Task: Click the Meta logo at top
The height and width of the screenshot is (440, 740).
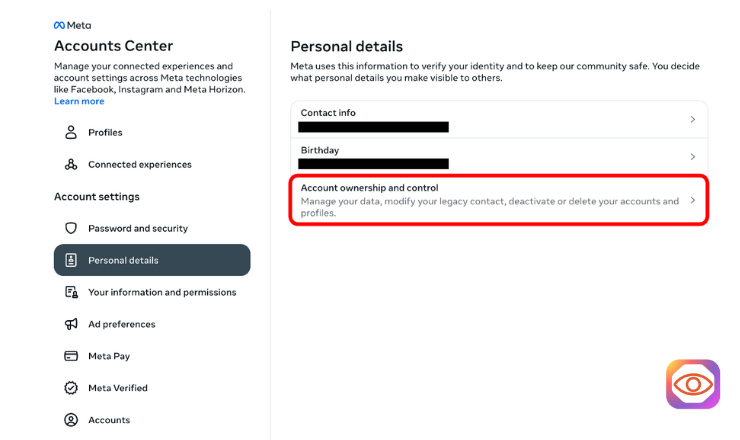Action: coord(72,25)
